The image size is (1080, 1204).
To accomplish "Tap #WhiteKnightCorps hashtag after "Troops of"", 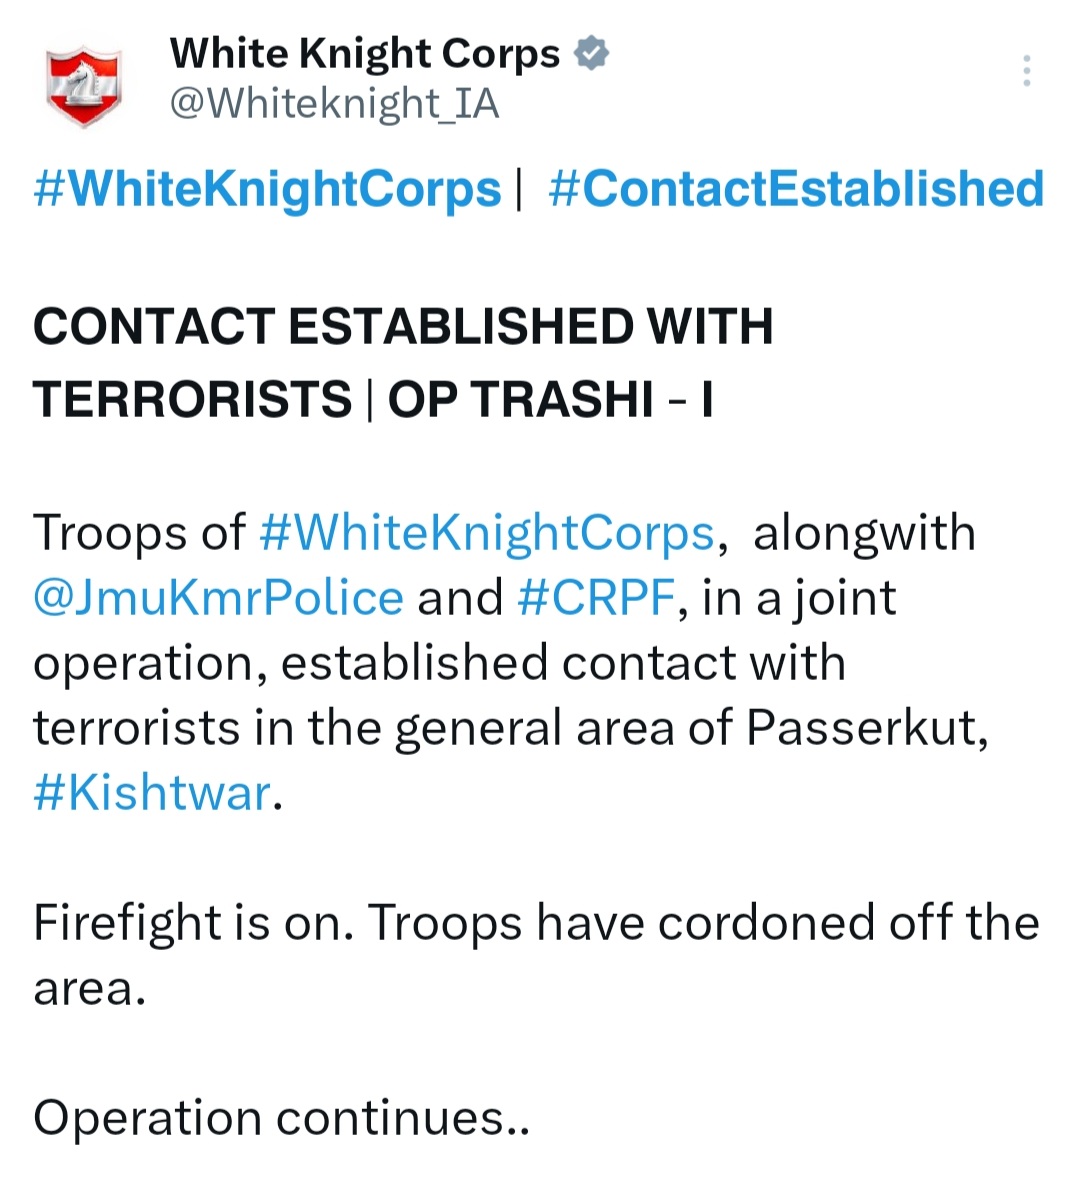I will 487,533.
